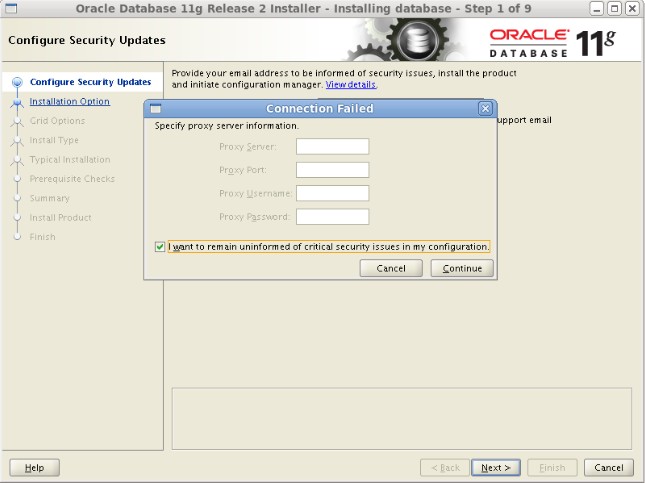Cancel the installer with bottom Cancel button
The width and height of the screenshot is (645, 483).
(x=609, y=468)
